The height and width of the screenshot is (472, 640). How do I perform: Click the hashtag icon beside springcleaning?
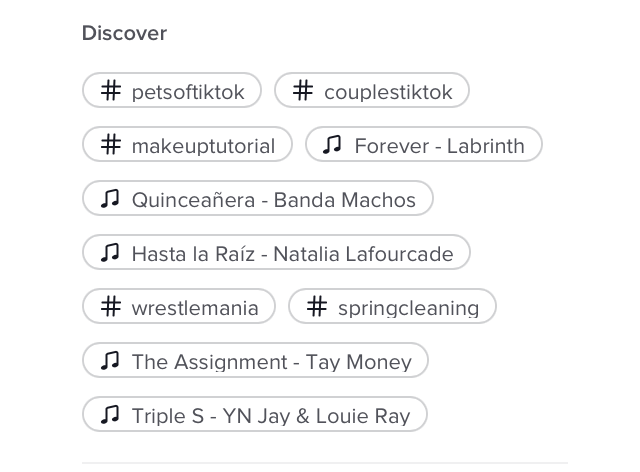pos(317,307)
